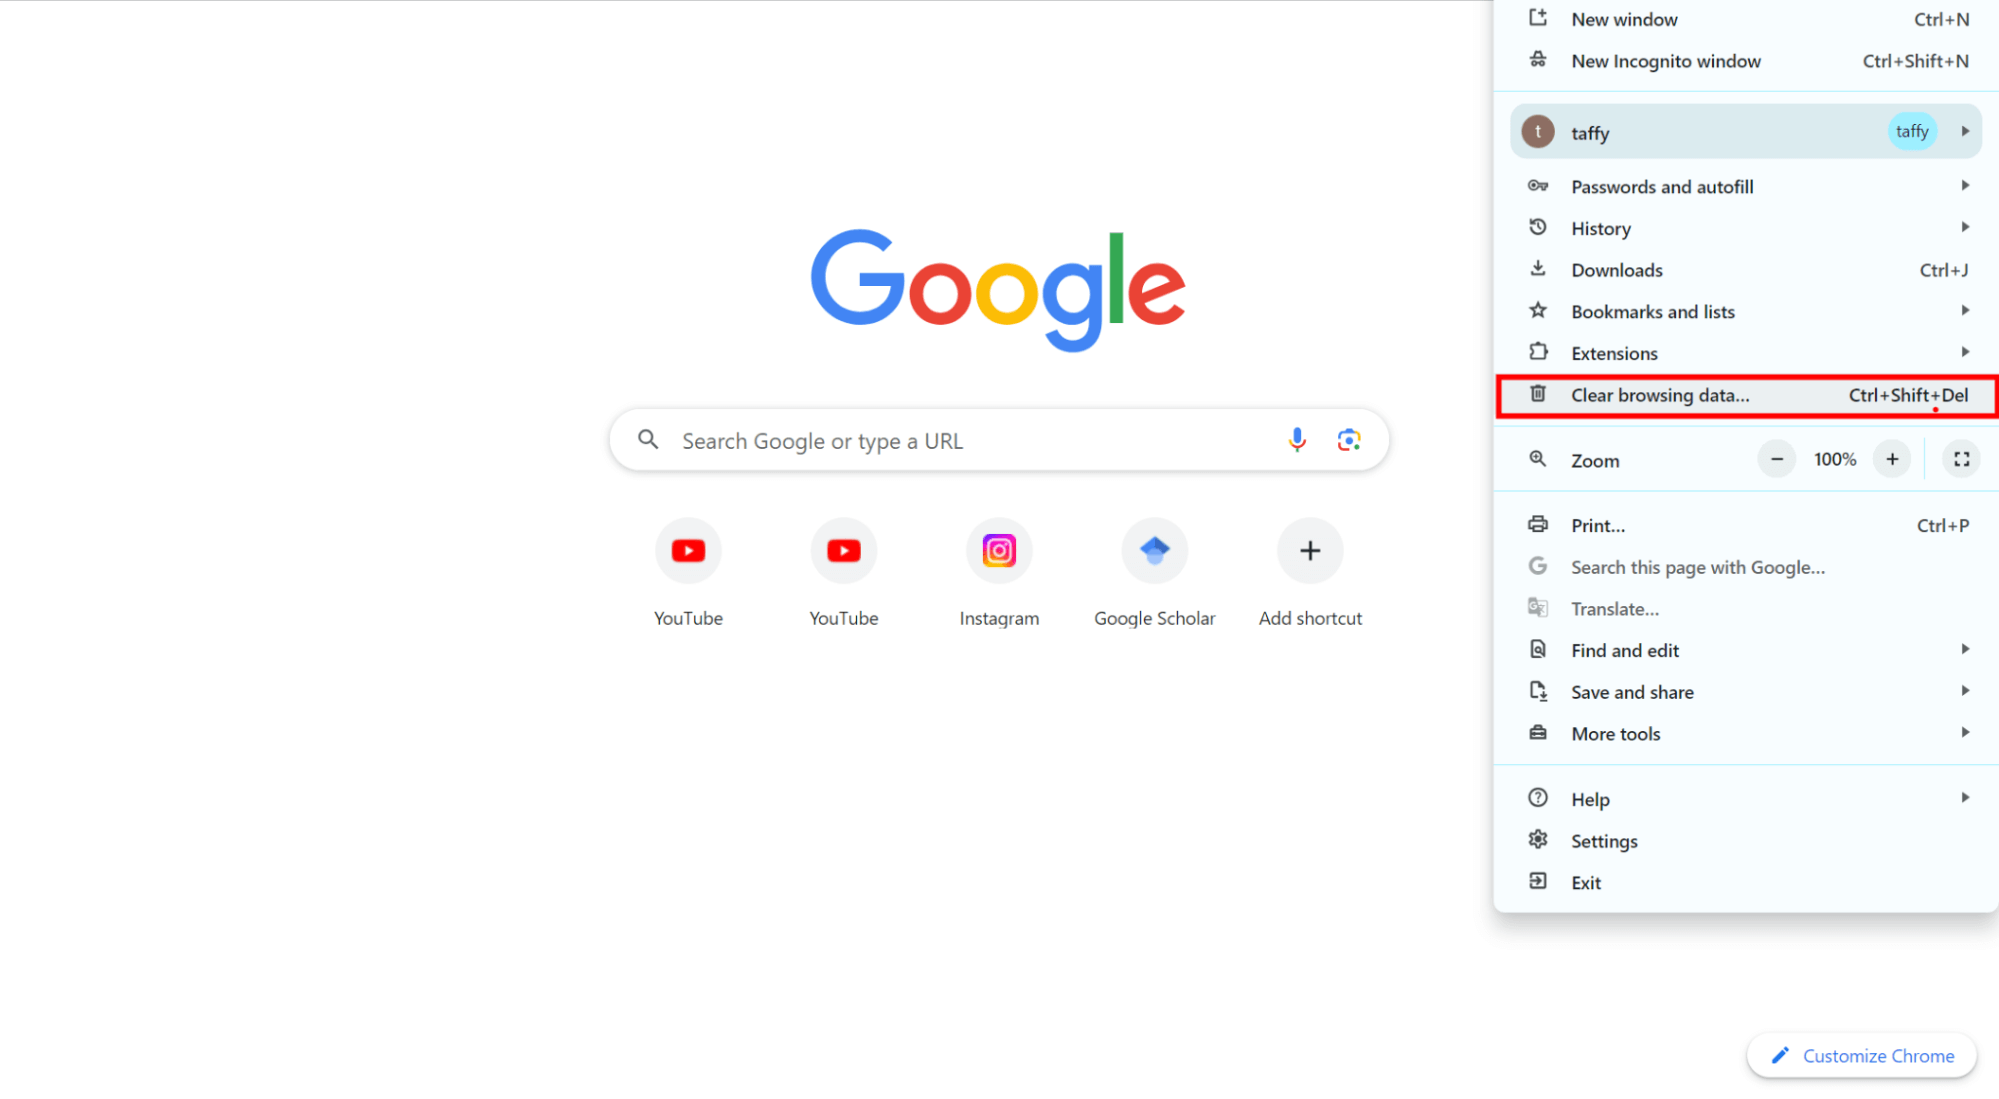Click the YouTube shortcut icon
The width and height of the screenshot is (1999, 1099).
point(688,551)
